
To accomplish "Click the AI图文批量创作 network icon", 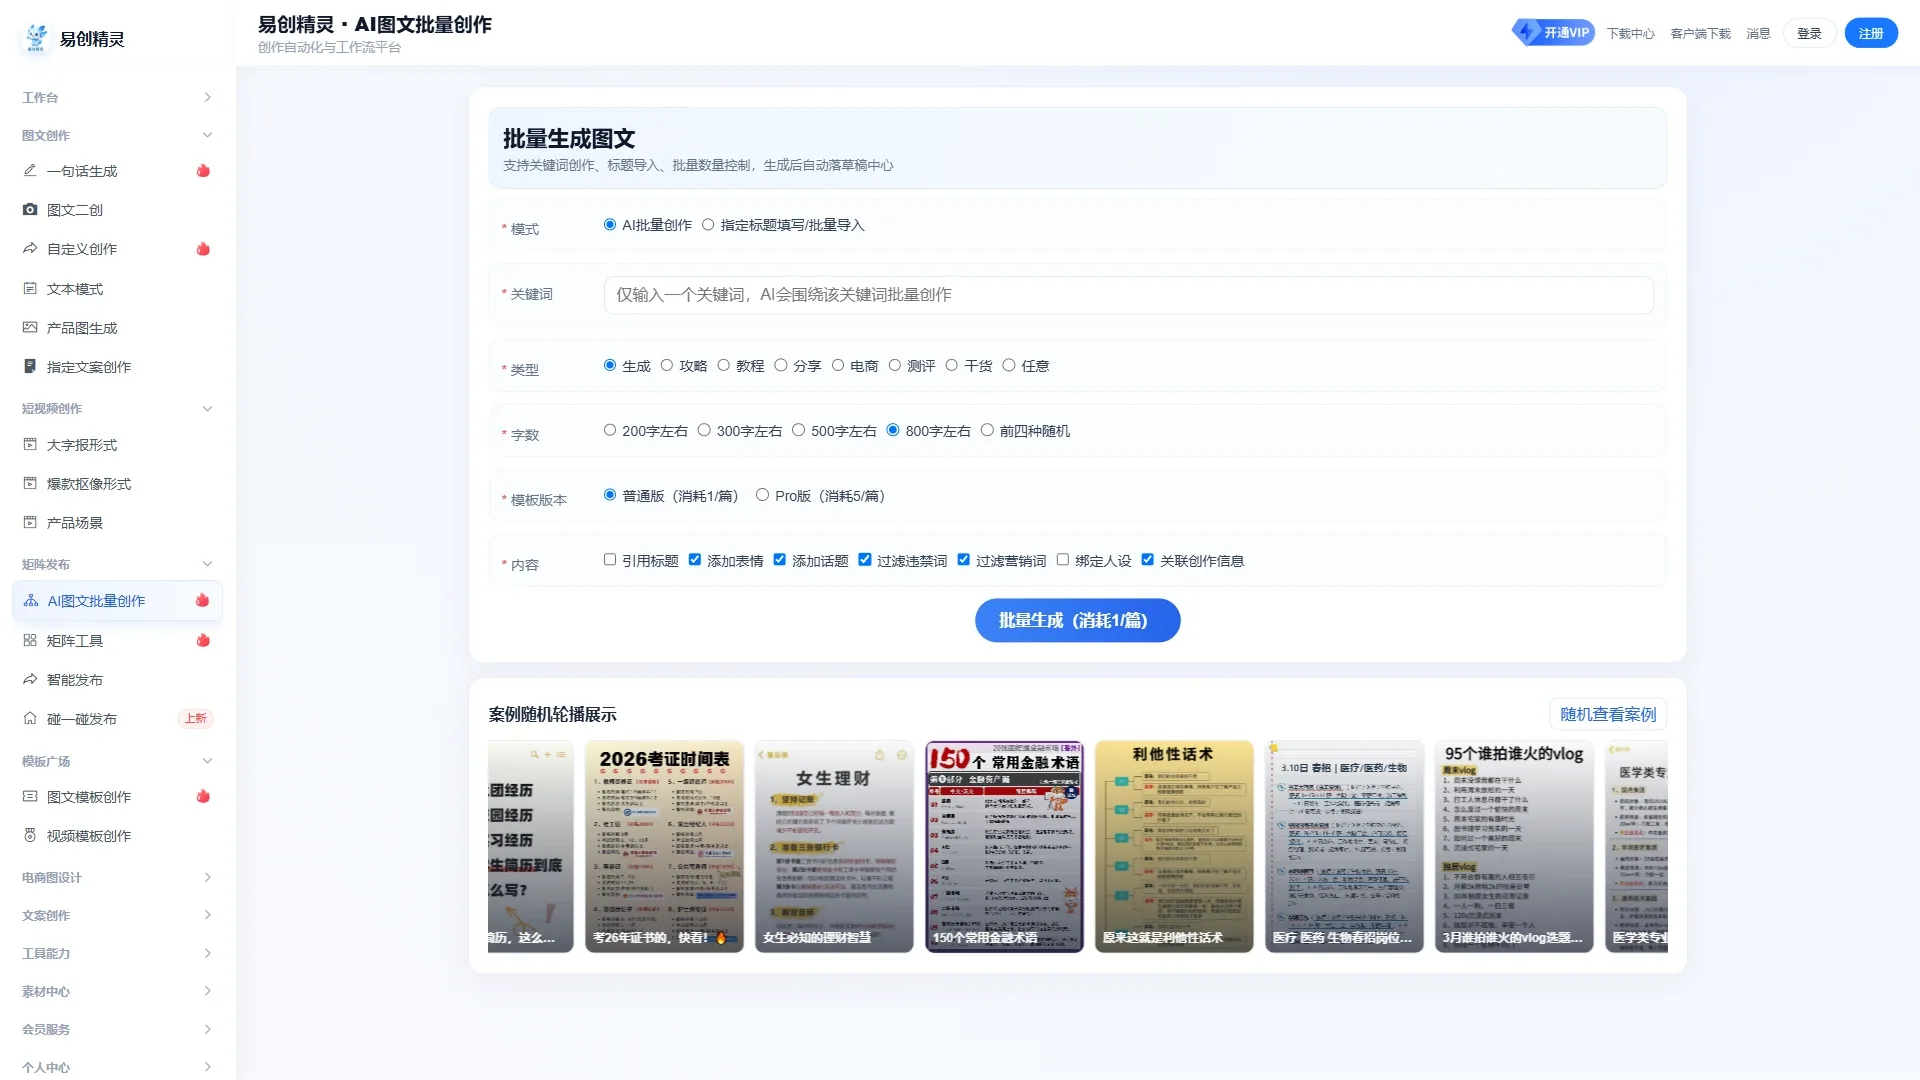I will (31, 601).
